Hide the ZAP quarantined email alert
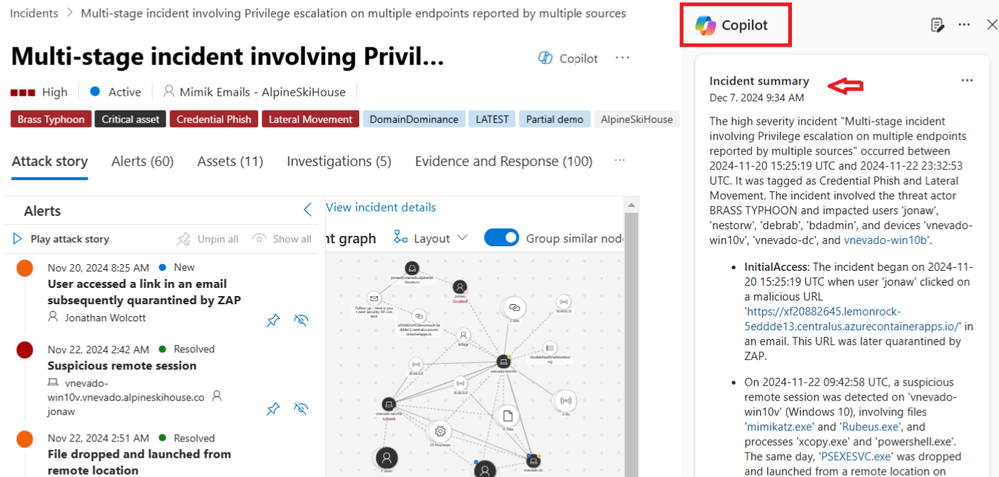The height and width of the screenshot is (477, 999). pyautogui.click(x=301, y=321)
